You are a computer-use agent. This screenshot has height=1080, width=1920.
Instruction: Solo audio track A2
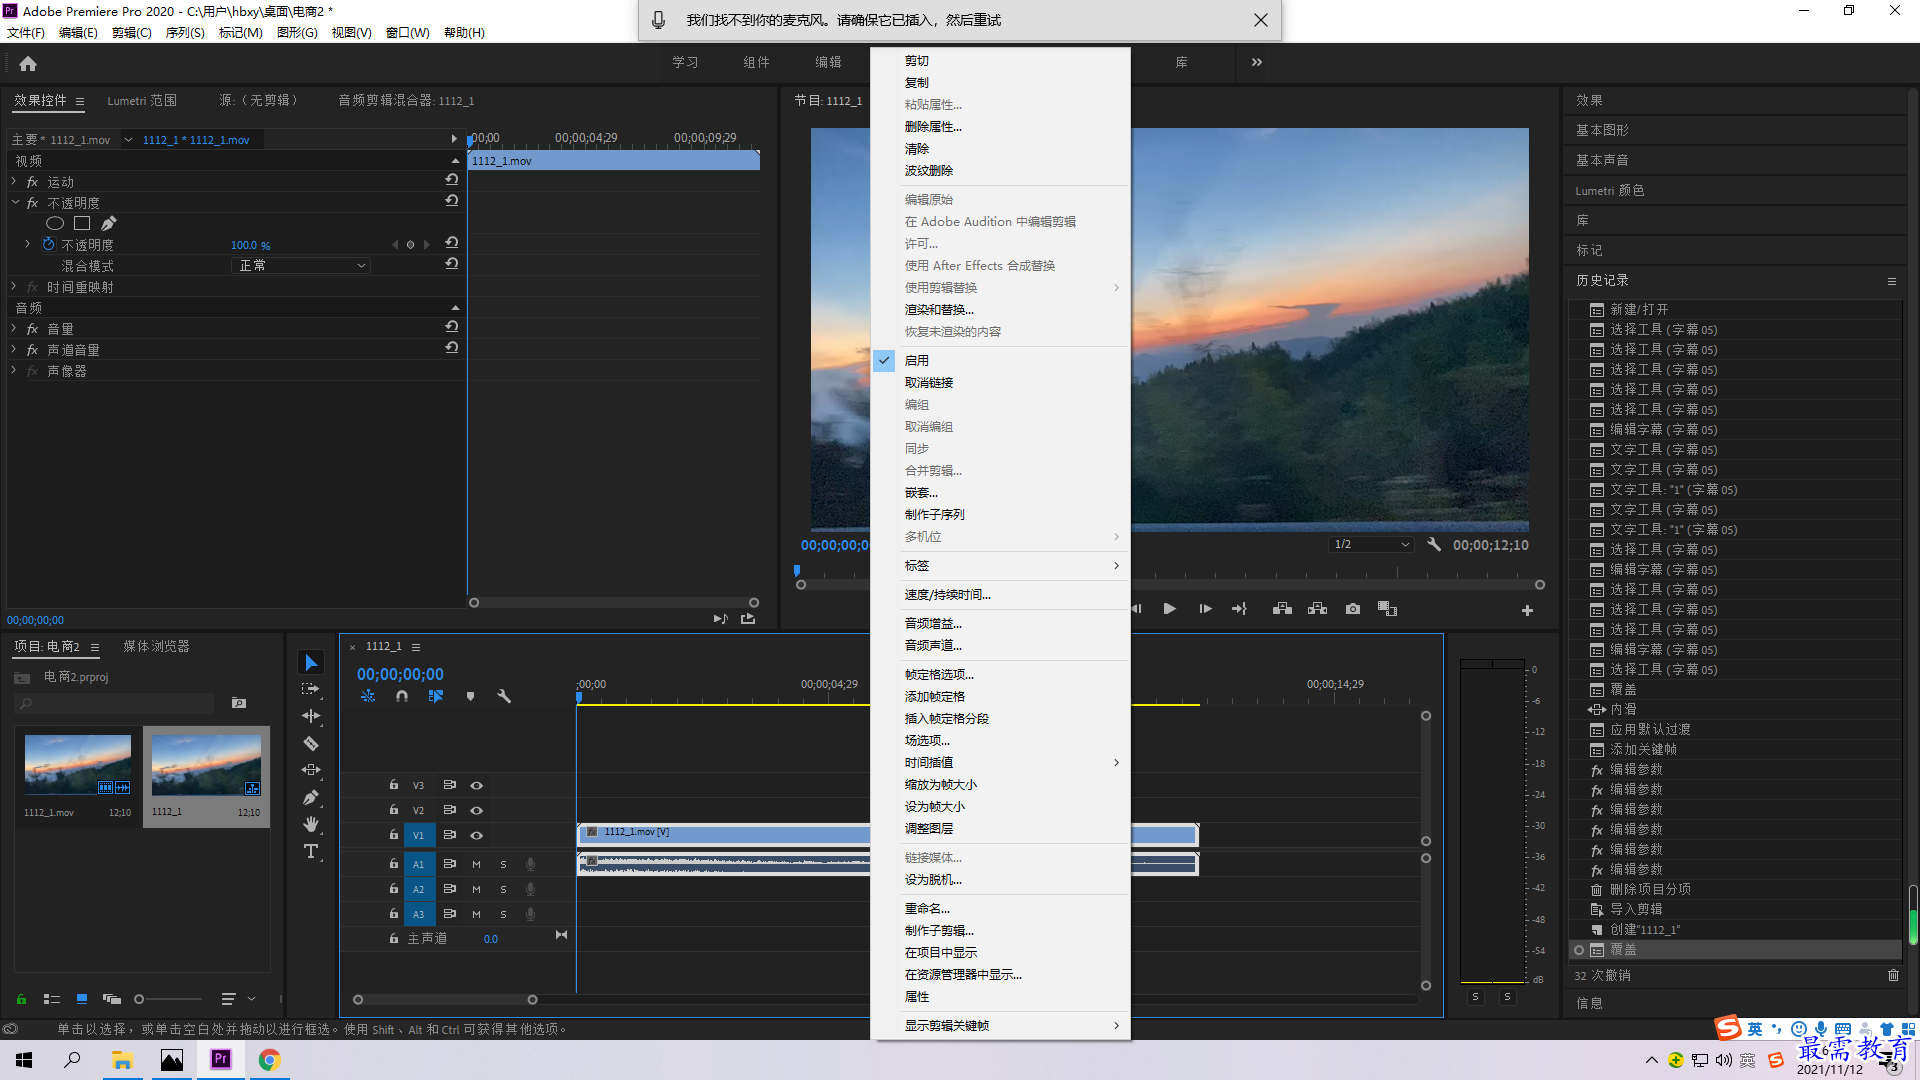[503, 889]
